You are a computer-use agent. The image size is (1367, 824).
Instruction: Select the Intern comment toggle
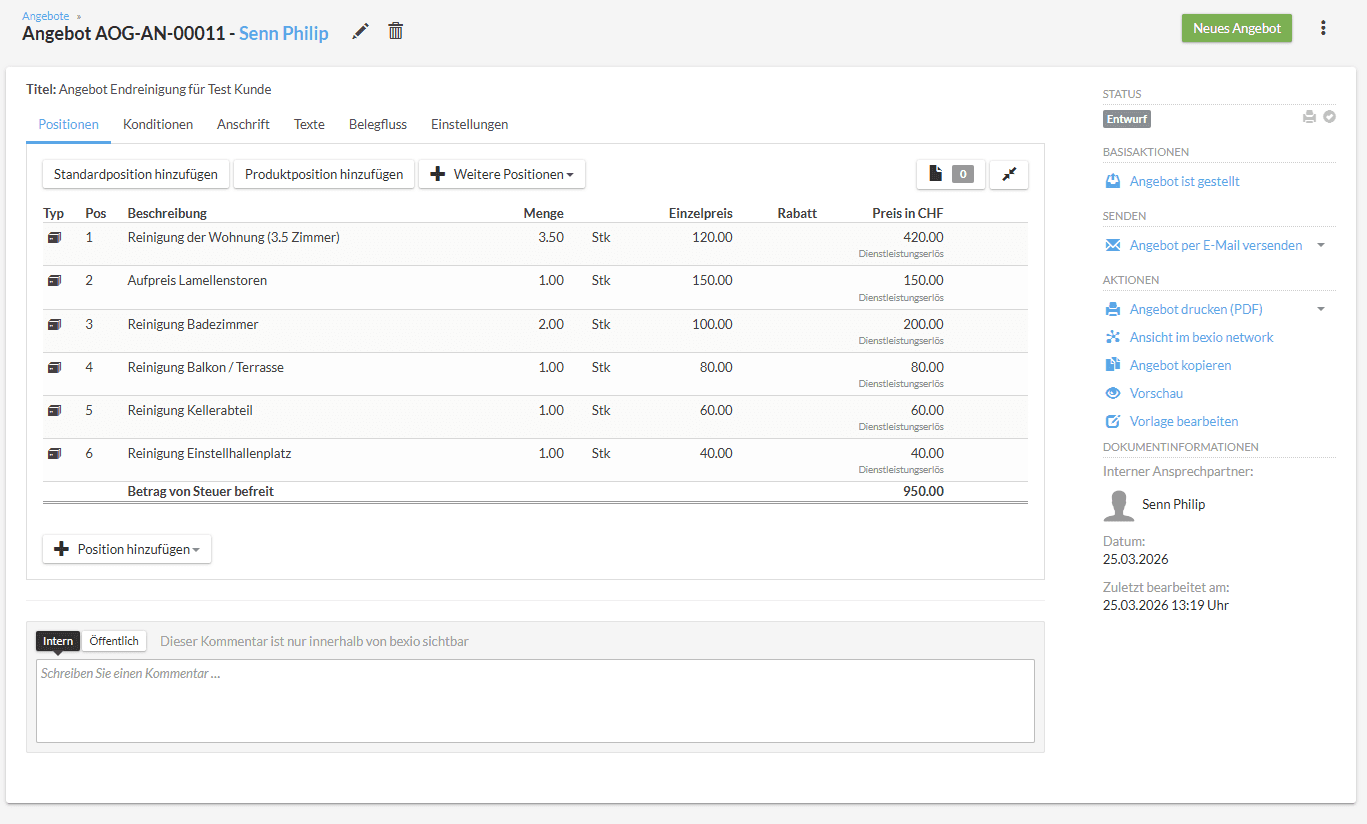[x=58, y=641]
